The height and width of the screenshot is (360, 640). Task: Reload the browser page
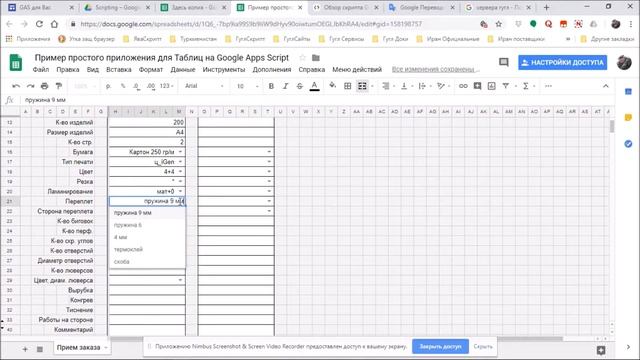point(39,24)
